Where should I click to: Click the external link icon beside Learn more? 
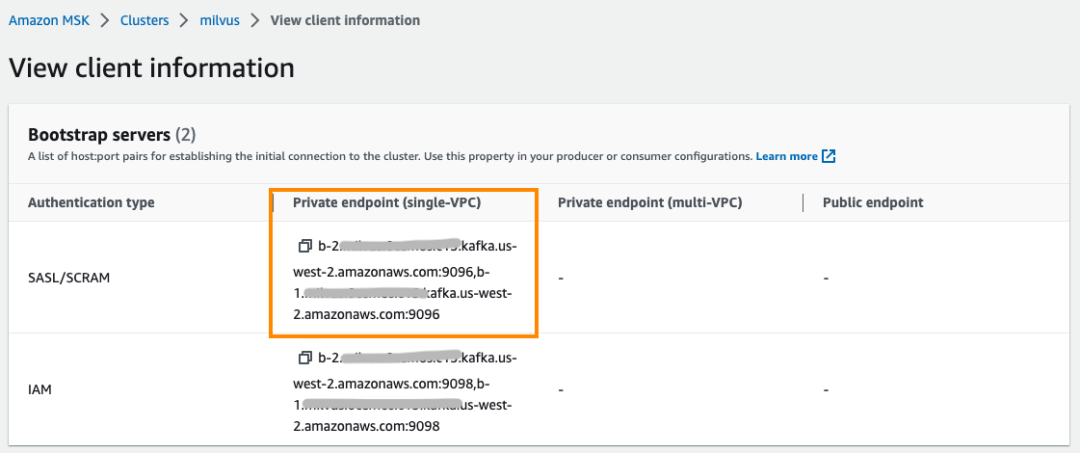coord(828,156)
